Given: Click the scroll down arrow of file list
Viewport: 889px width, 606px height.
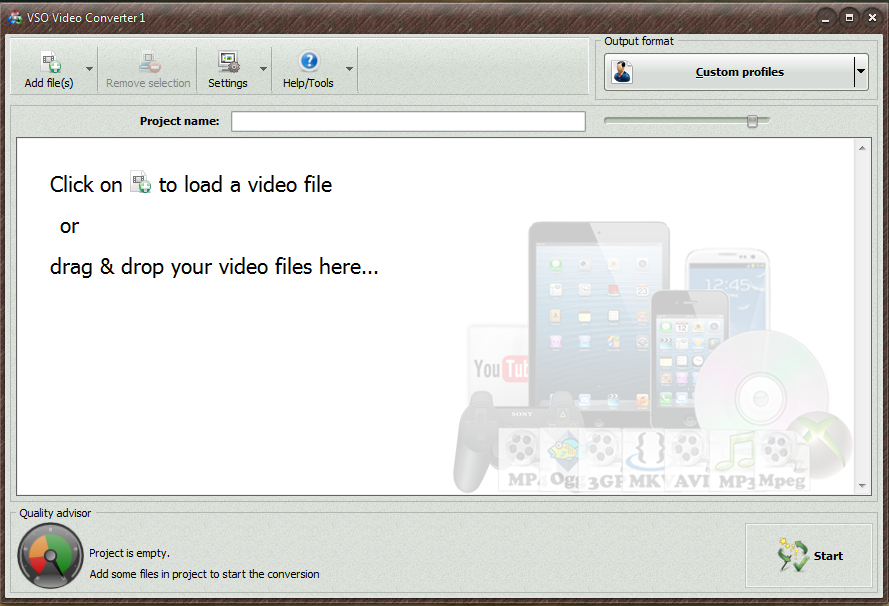Looking at the screenshot, I should (x=862, y=486).
